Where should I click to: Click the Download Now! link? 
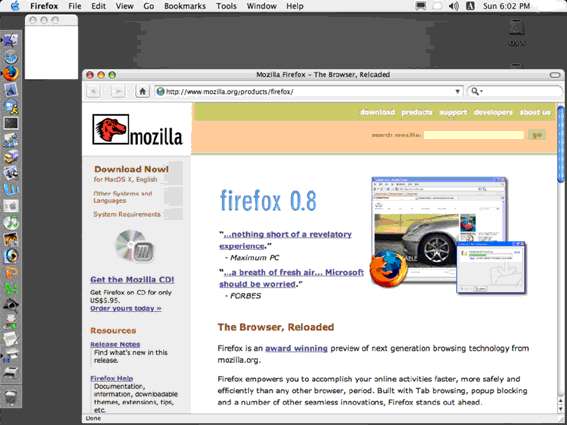click(x=132, y=169)
